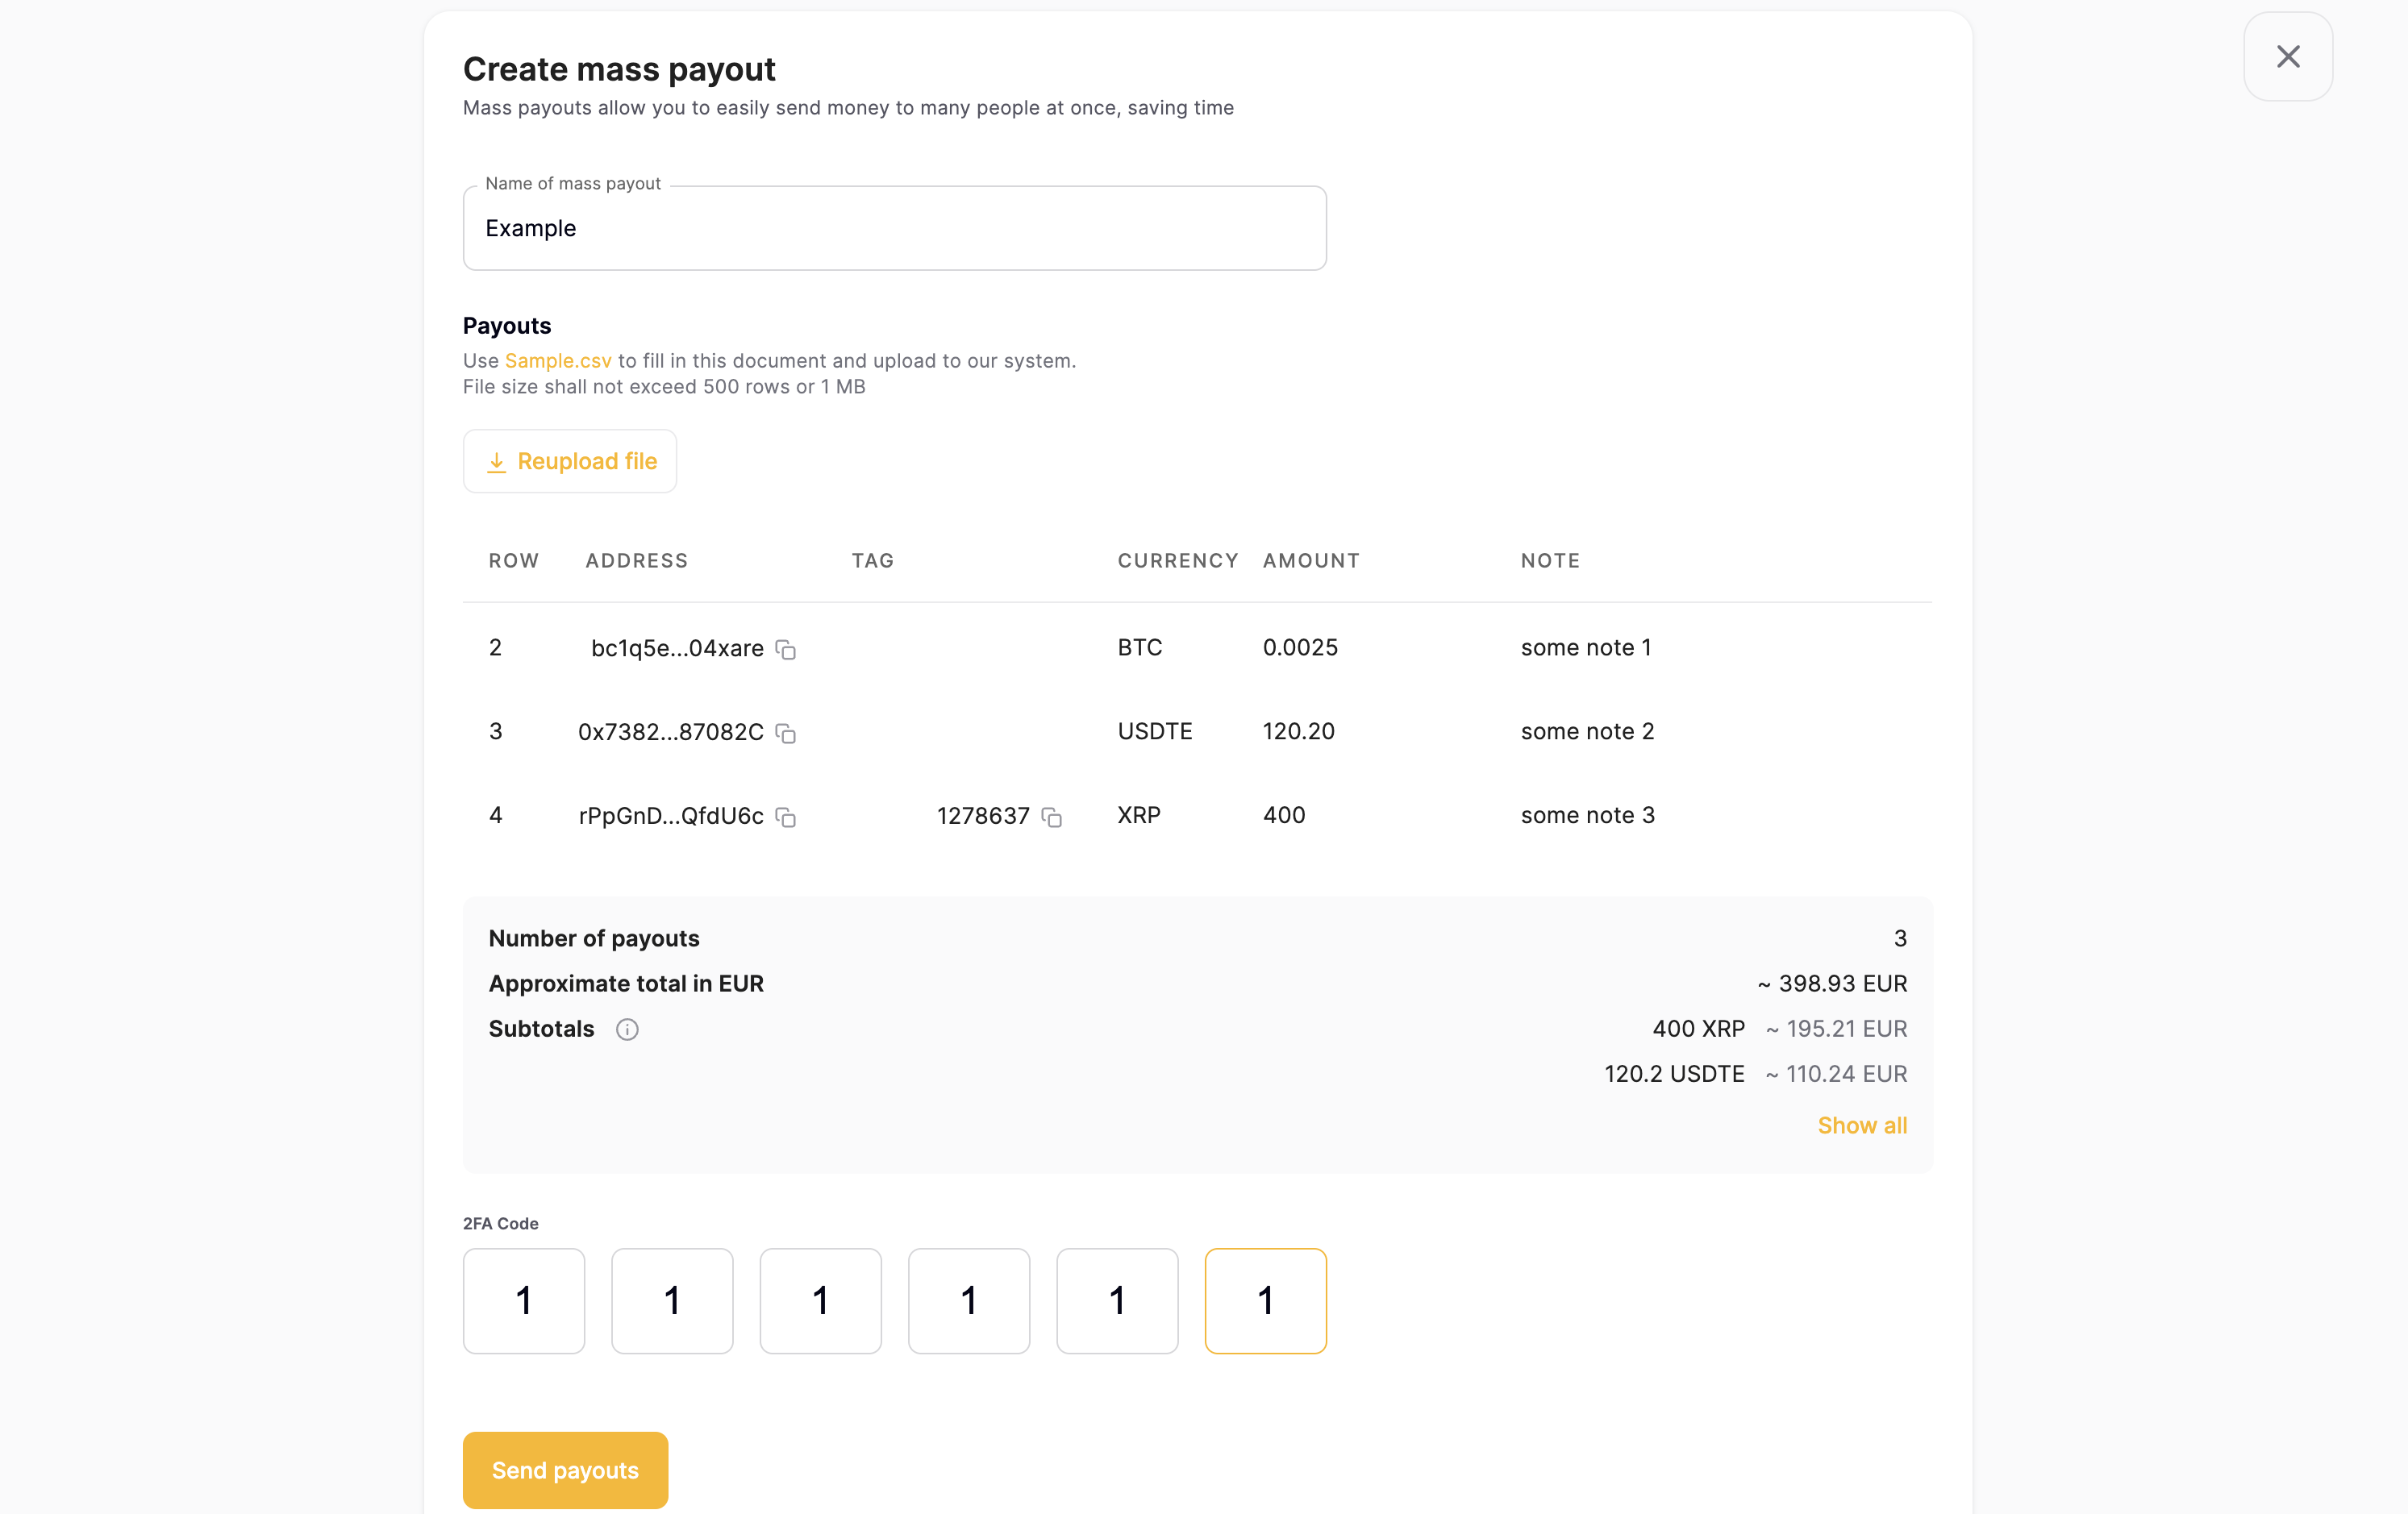Click the Reupload file button

click(x=570, y=461)
